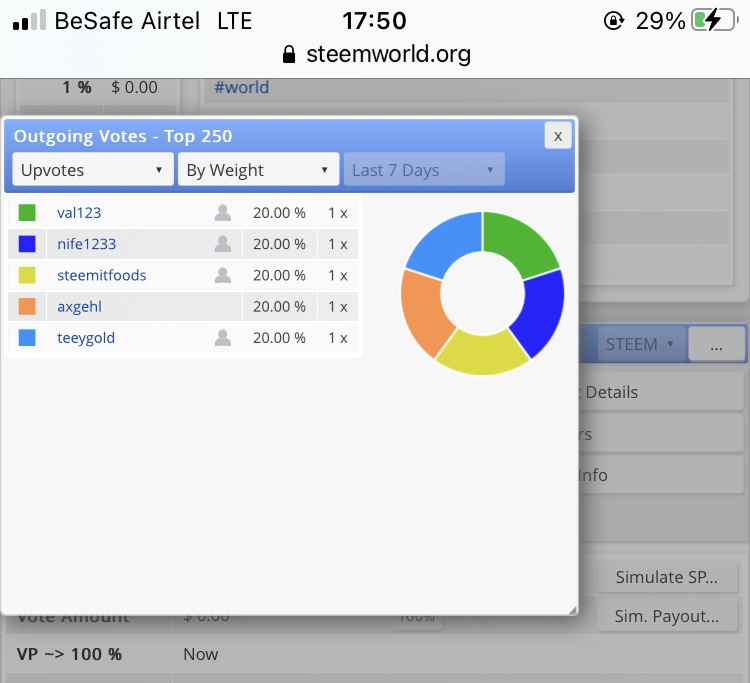Click the Details button behind the dialog
Image resolution: width=750 pixels, height=683 pixels.
661,392
